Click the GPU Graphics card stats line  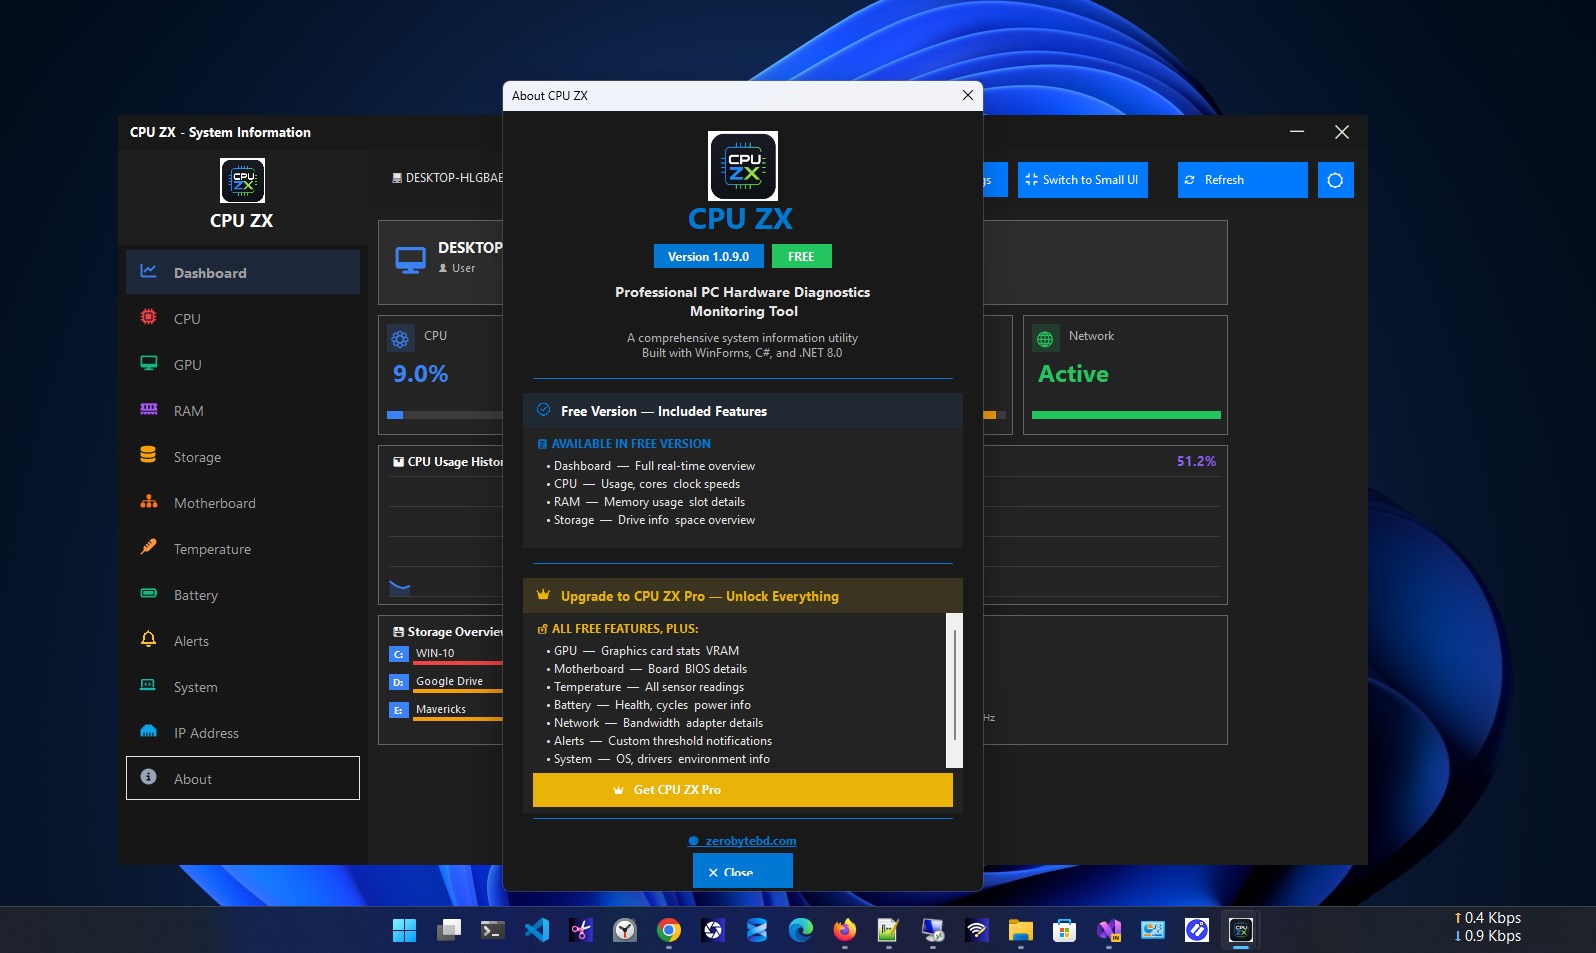pyautogui.click(x=643, y=651)
